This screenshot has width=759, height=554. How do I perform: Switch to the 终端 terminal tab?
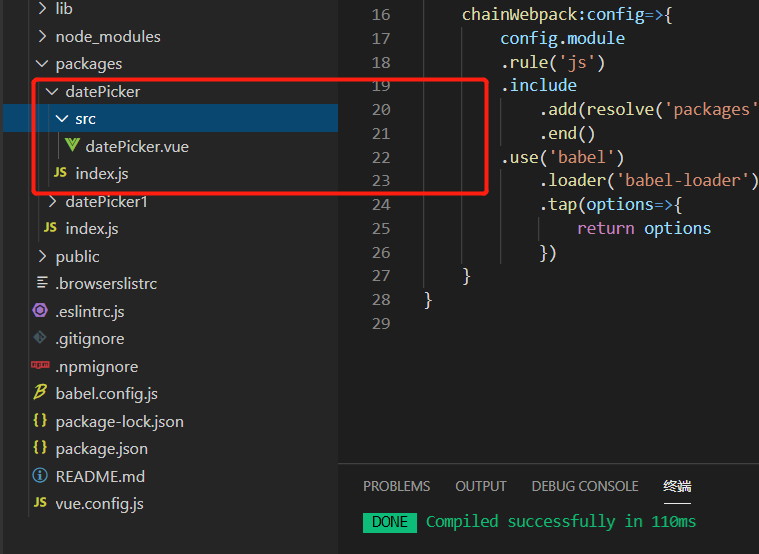tap(677, 486)
